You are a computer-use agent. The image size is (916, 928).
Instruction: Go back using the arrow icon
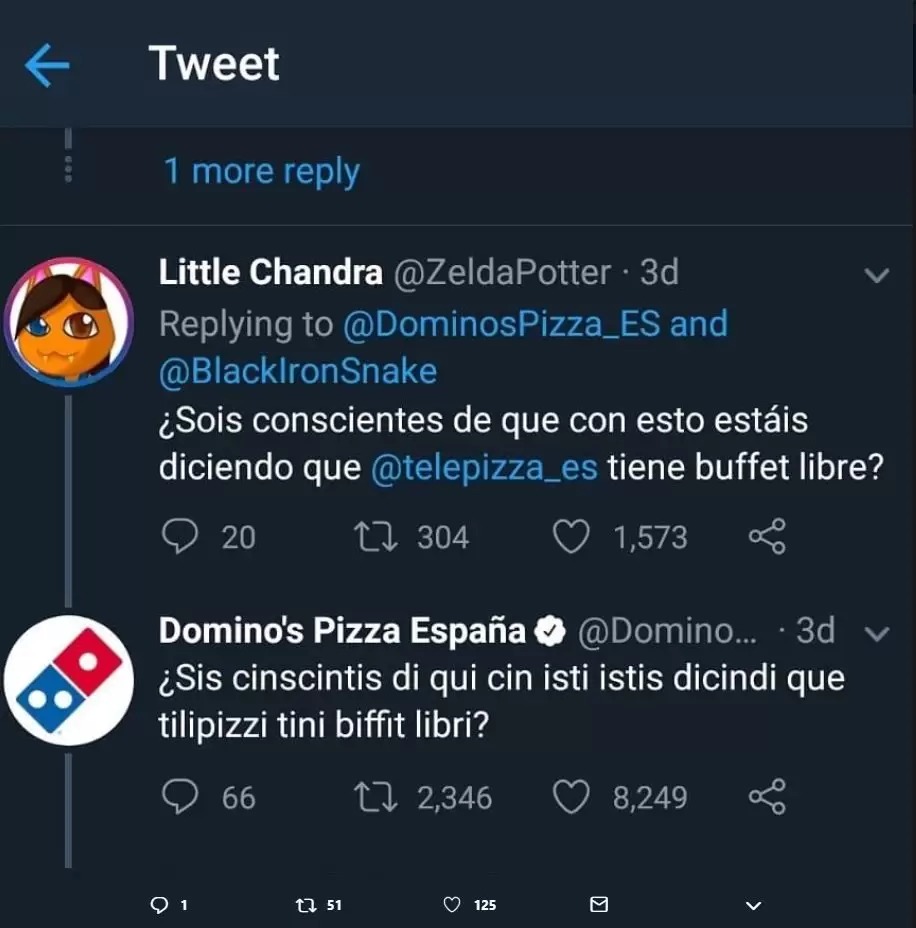[x=47, y=66]
